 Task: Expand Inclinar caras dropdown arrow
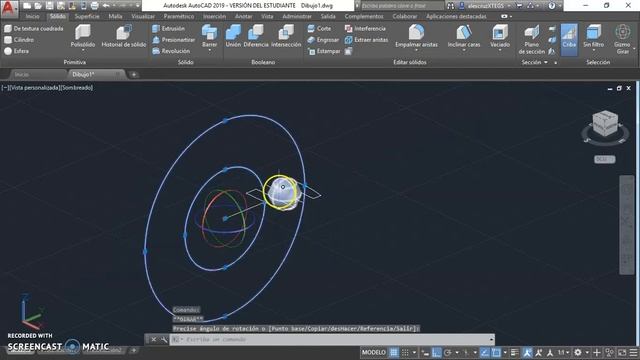click(464, 50)
